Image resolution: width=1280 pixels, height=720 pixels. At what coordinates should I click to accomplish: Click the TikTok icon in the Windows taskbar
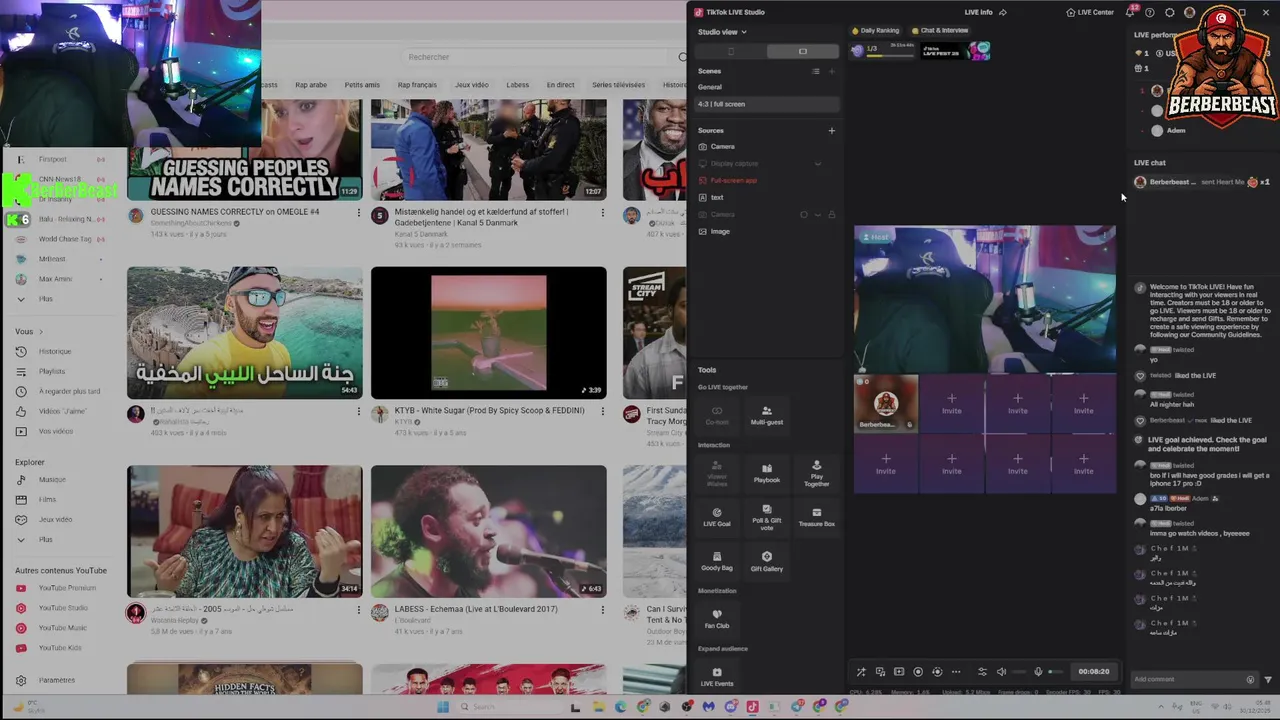[x=752, y=707]
